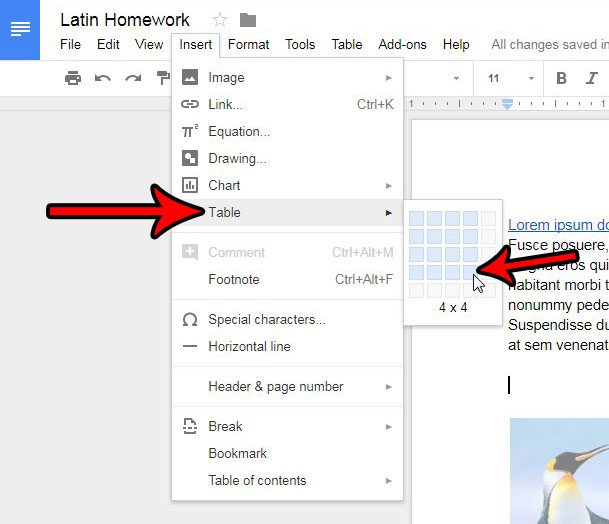Select Equation from Insert menu
The image size is (609, 524).
239,131
